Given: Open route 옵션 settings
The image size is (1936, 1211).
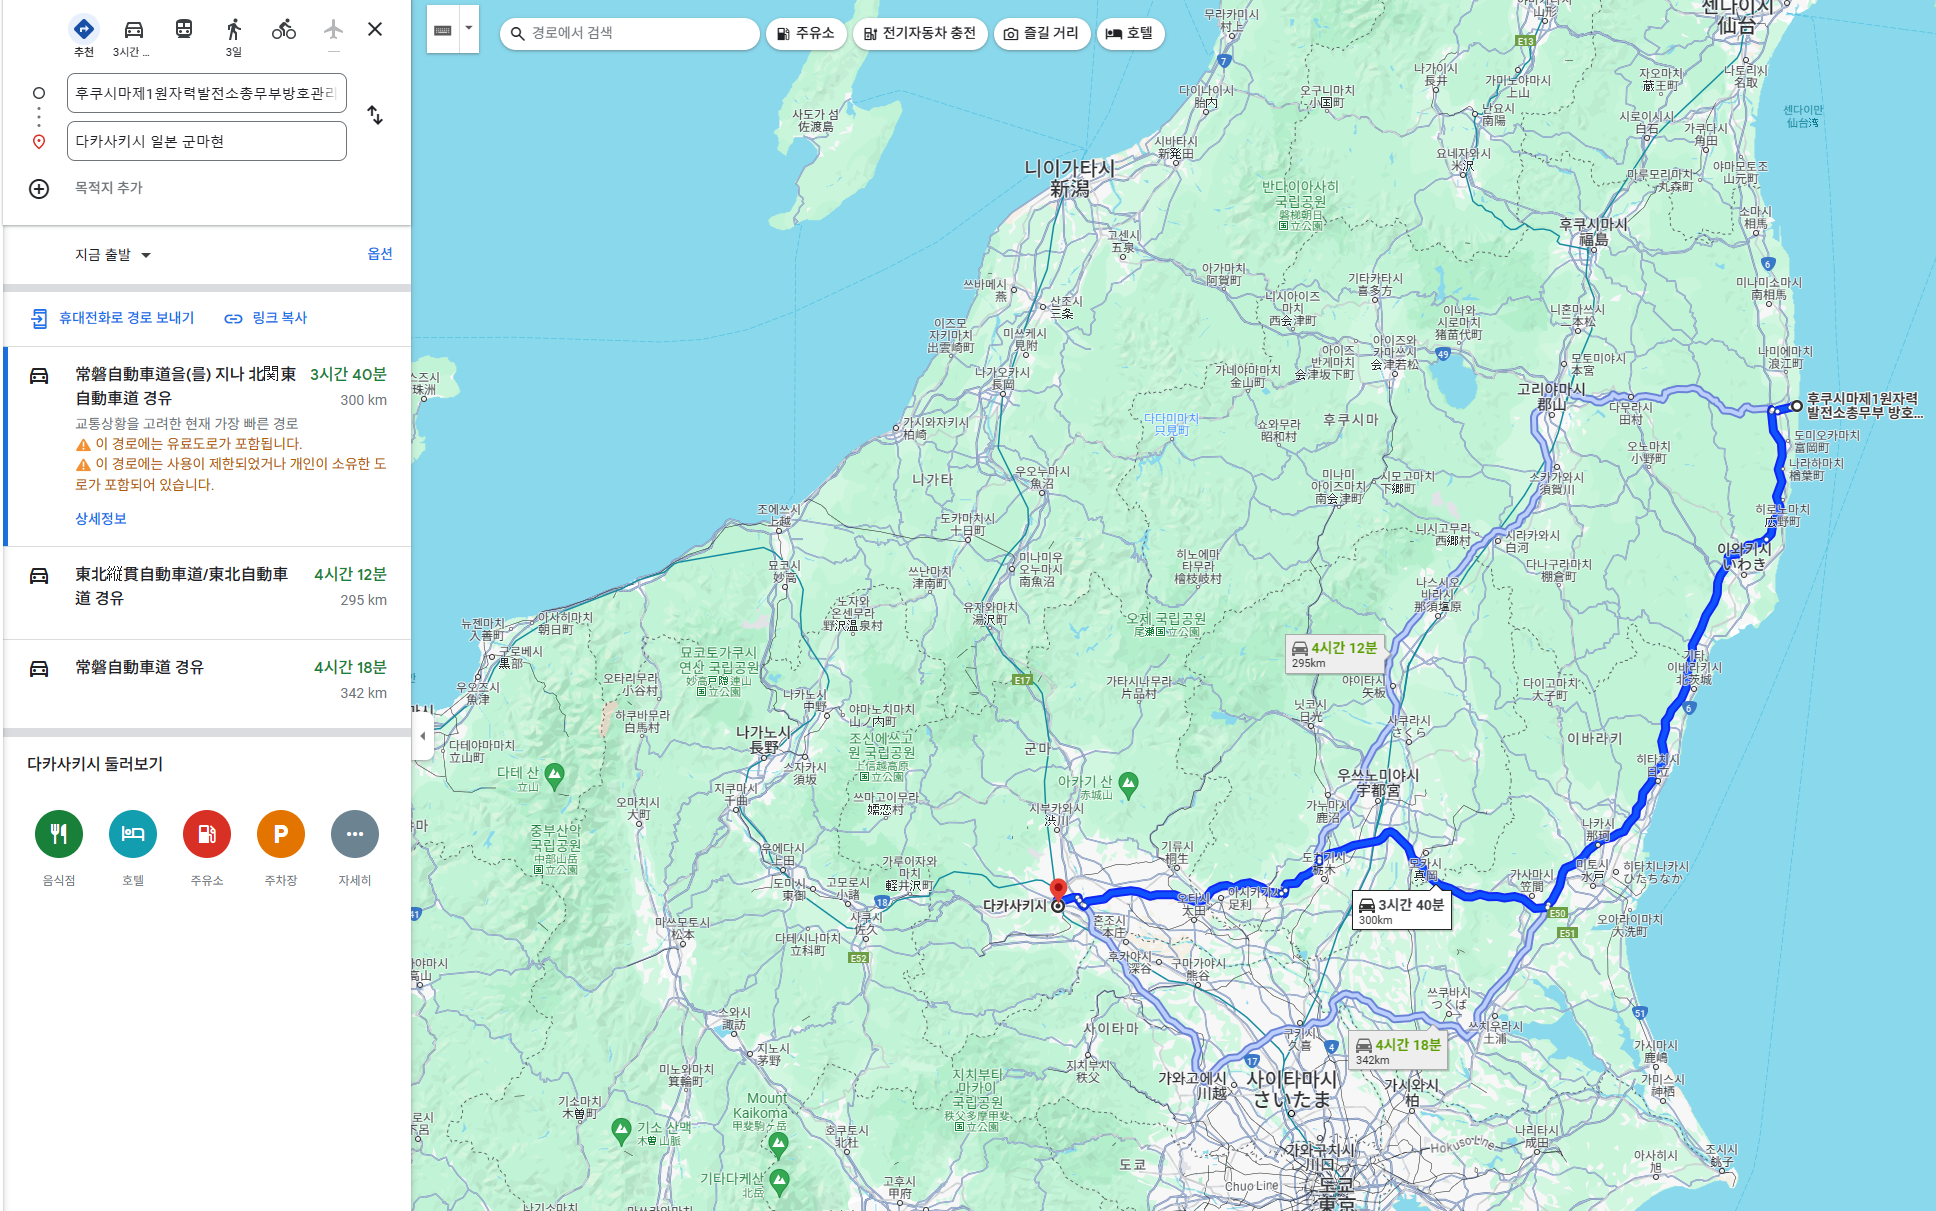Looking at the screenshot, I should pyautogui.click(x=380, y=254).
